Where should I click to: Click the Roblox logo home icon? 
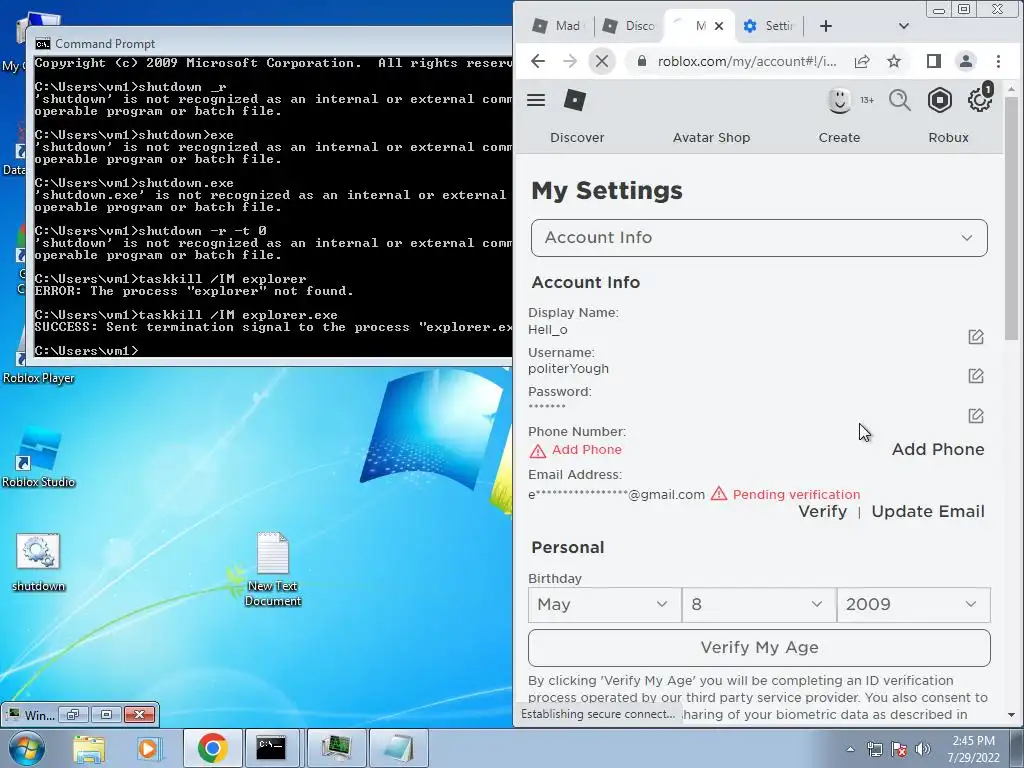coord(575,100)
